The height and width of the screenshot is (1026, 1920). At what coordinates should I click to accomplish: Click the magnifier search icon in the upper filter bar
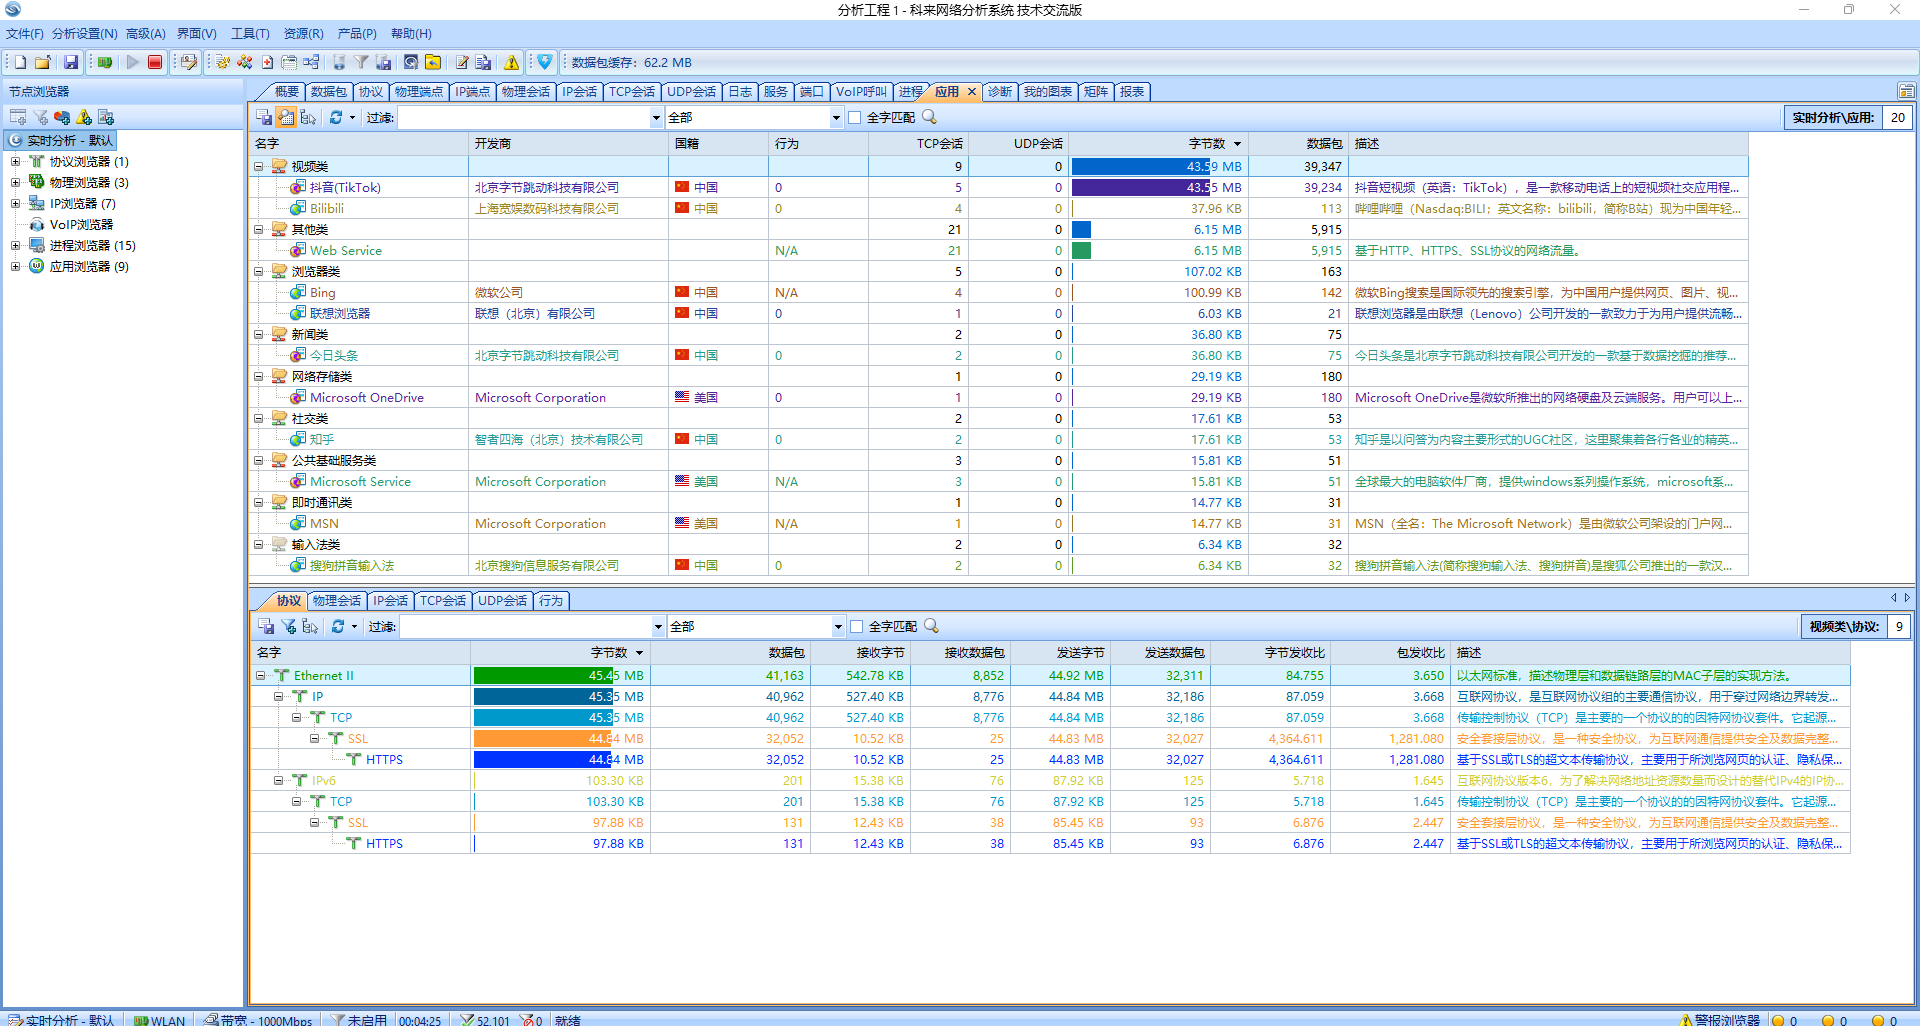(x=929, y=117)
